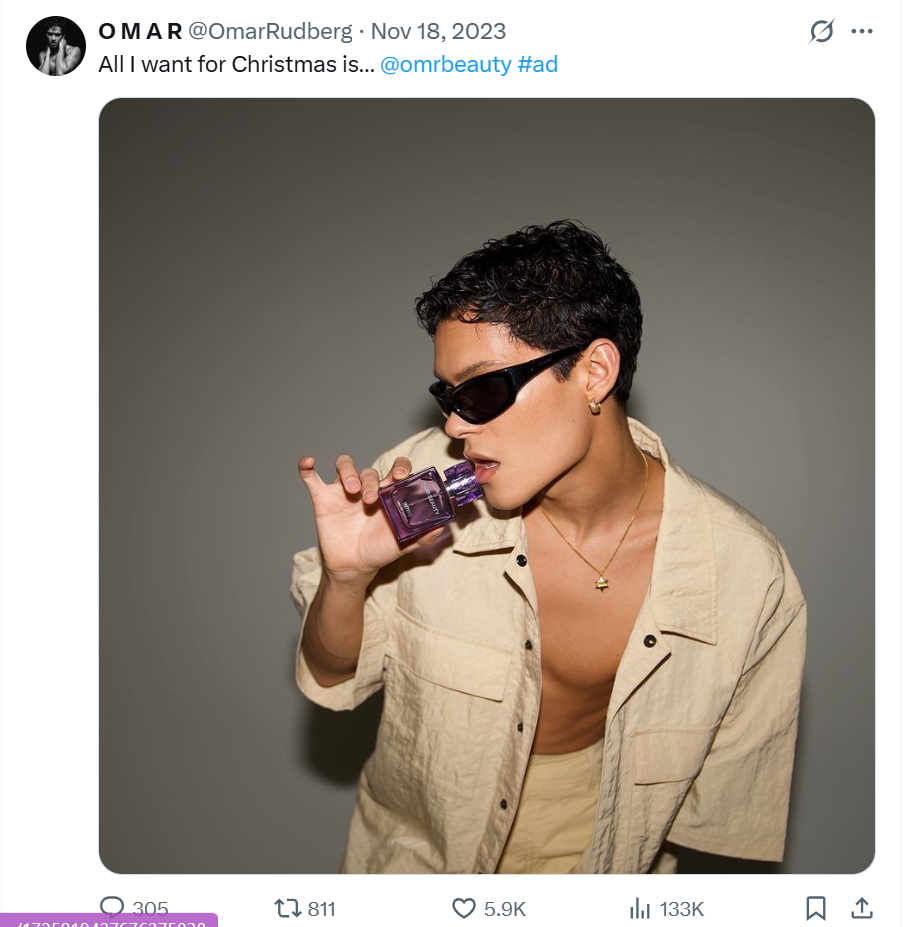Click the 5.9K likes count
905x927 pixels.
(505, 908)
